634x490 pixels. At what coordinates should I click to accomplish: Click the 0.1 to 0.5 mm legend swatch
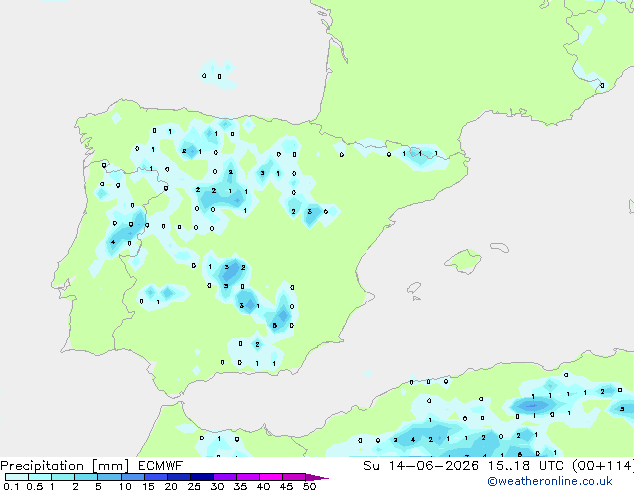(17, 477)
